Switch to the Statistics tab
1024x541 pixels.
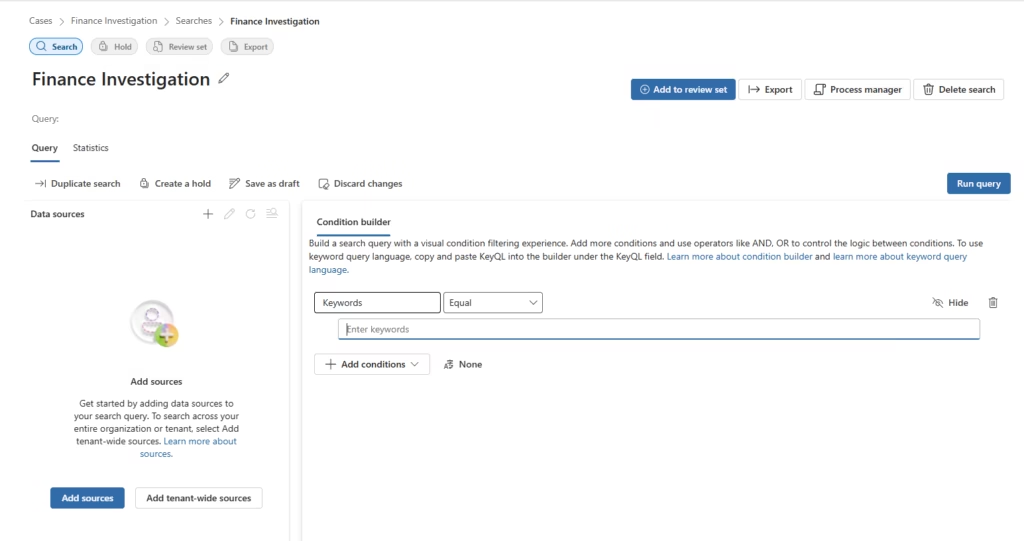(91, 148)
